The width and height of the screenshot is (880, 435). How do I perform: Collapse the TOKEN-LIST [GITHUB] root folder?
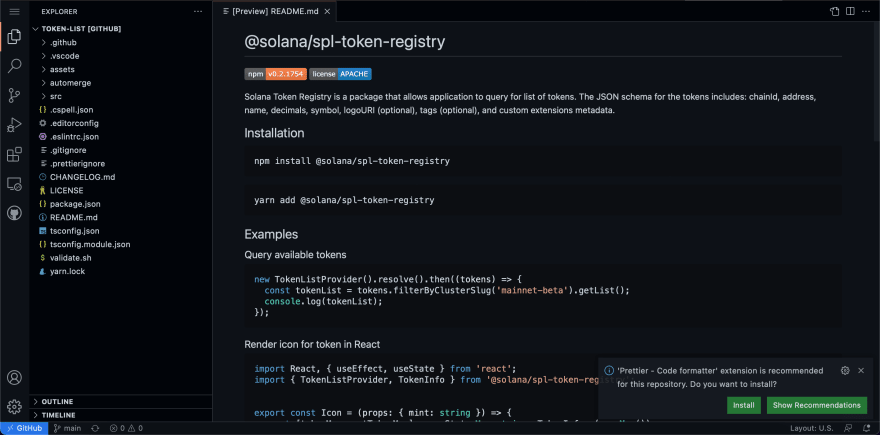(121, 29)
